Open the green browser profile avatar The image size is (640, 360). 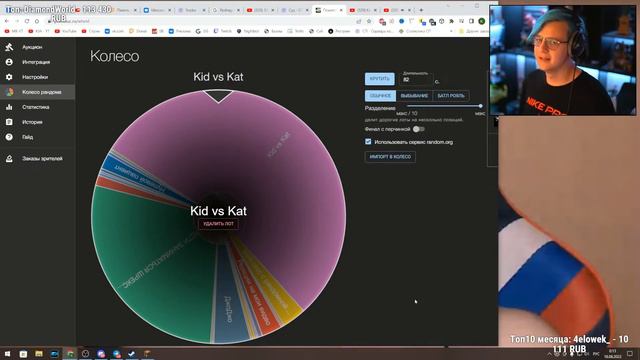tap(482, 21)
